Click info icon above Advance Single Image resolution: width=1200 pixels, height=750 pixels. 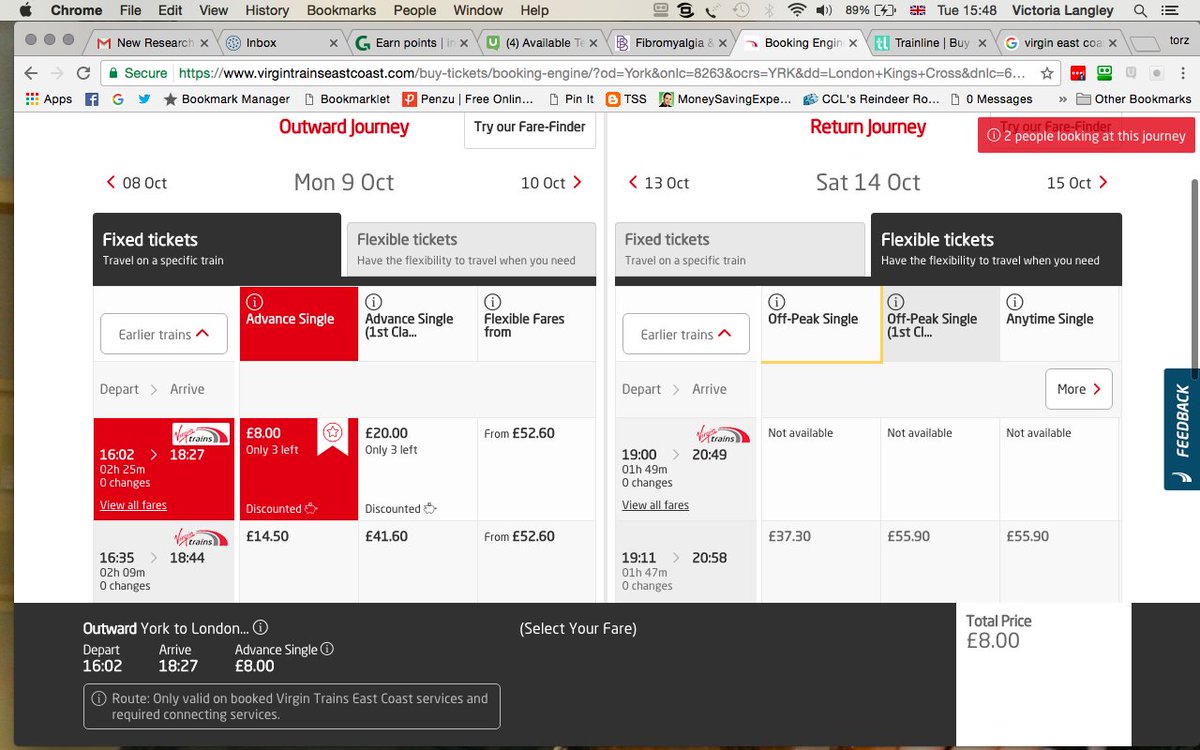[x=254, y=302]
